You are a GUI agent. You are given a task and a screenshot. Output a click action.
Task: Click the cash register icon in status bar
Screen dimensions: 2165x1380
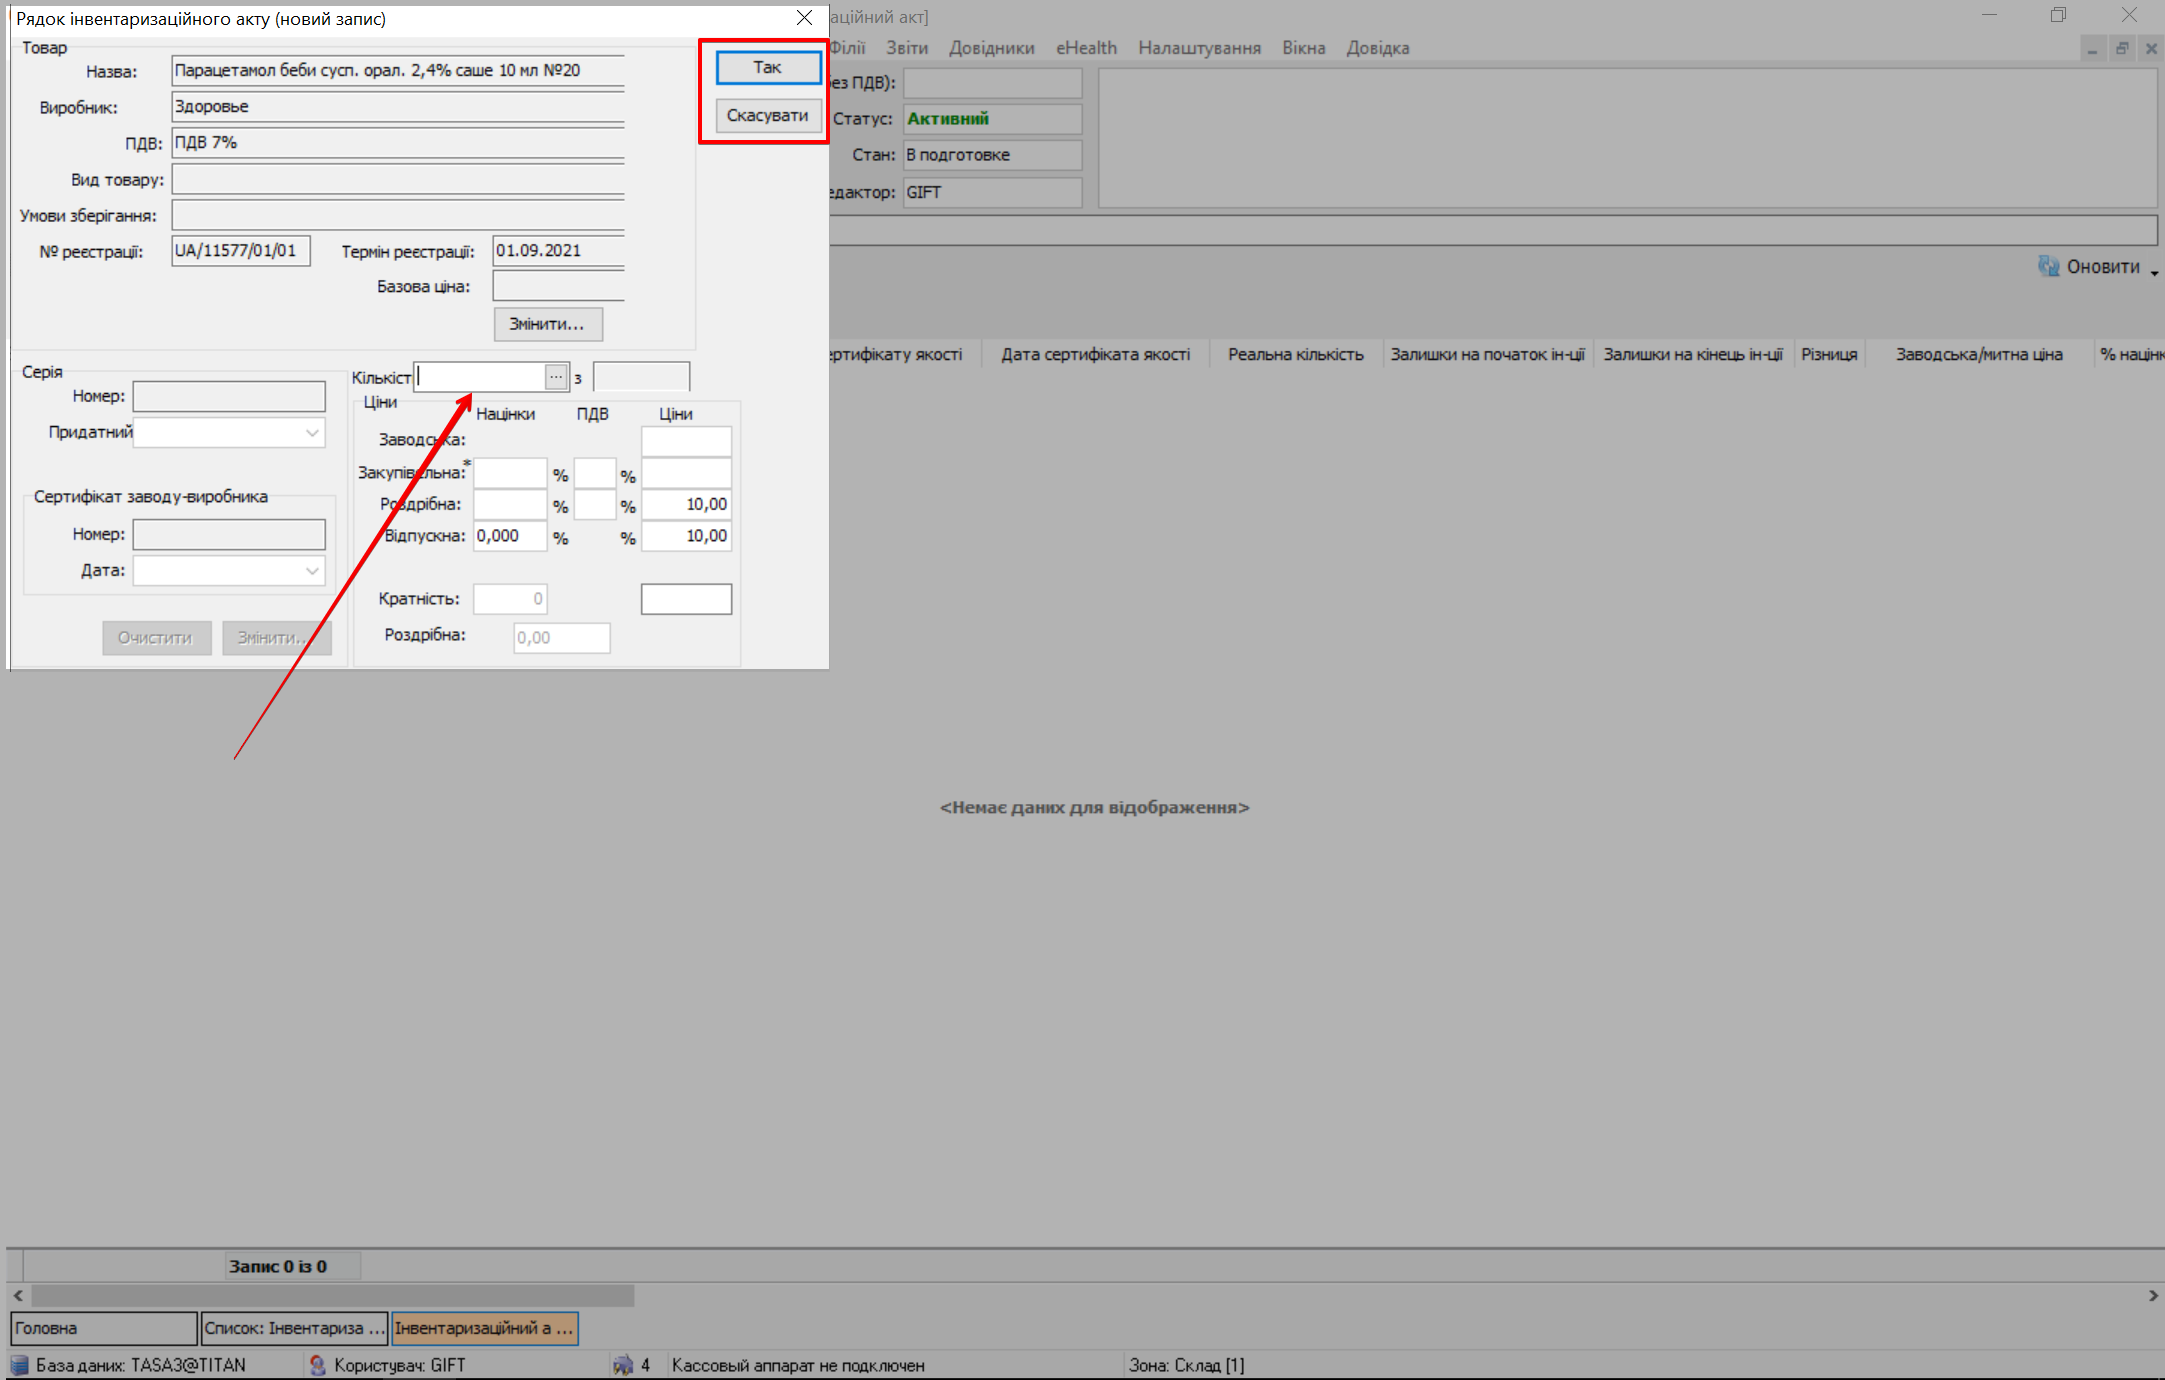click(x=623, y=1365)
